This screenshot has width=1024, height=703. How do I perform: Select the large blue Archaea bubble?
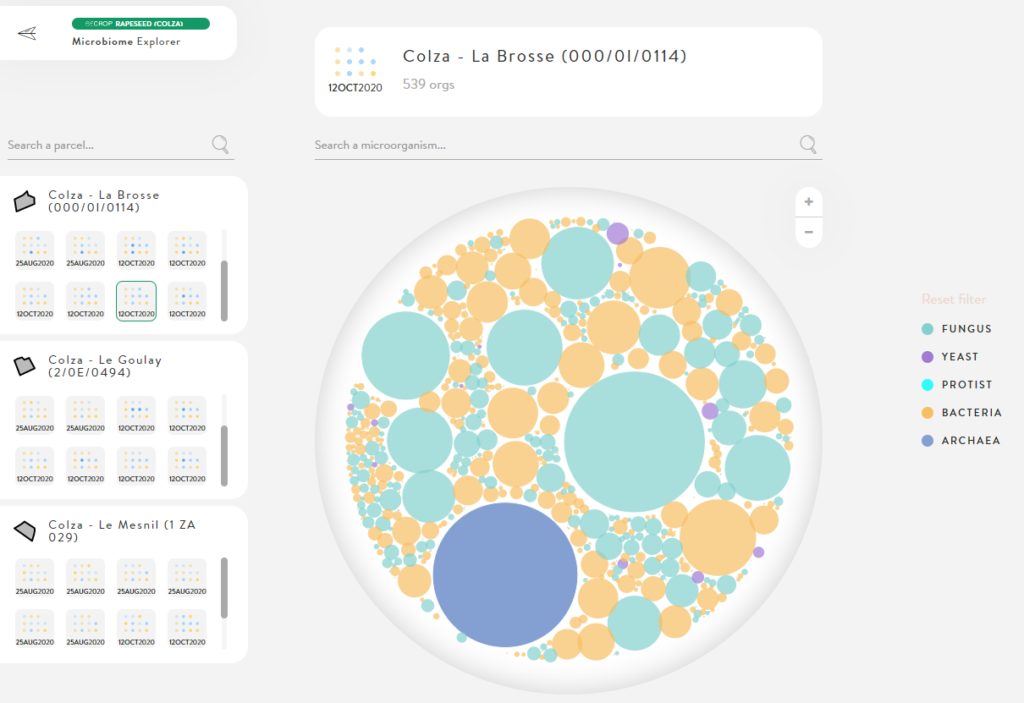click(x=505, y=574)
